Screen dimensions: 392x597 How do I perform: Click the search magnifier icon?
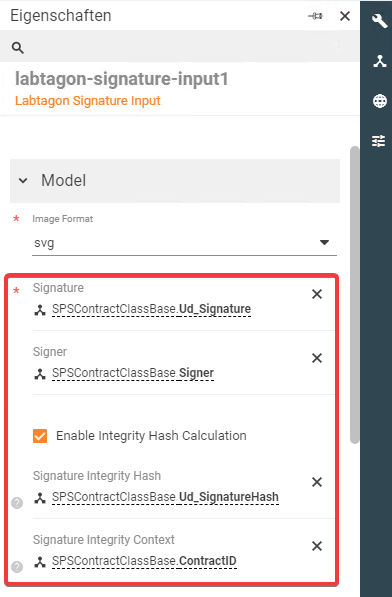click(x=18, y=48)
